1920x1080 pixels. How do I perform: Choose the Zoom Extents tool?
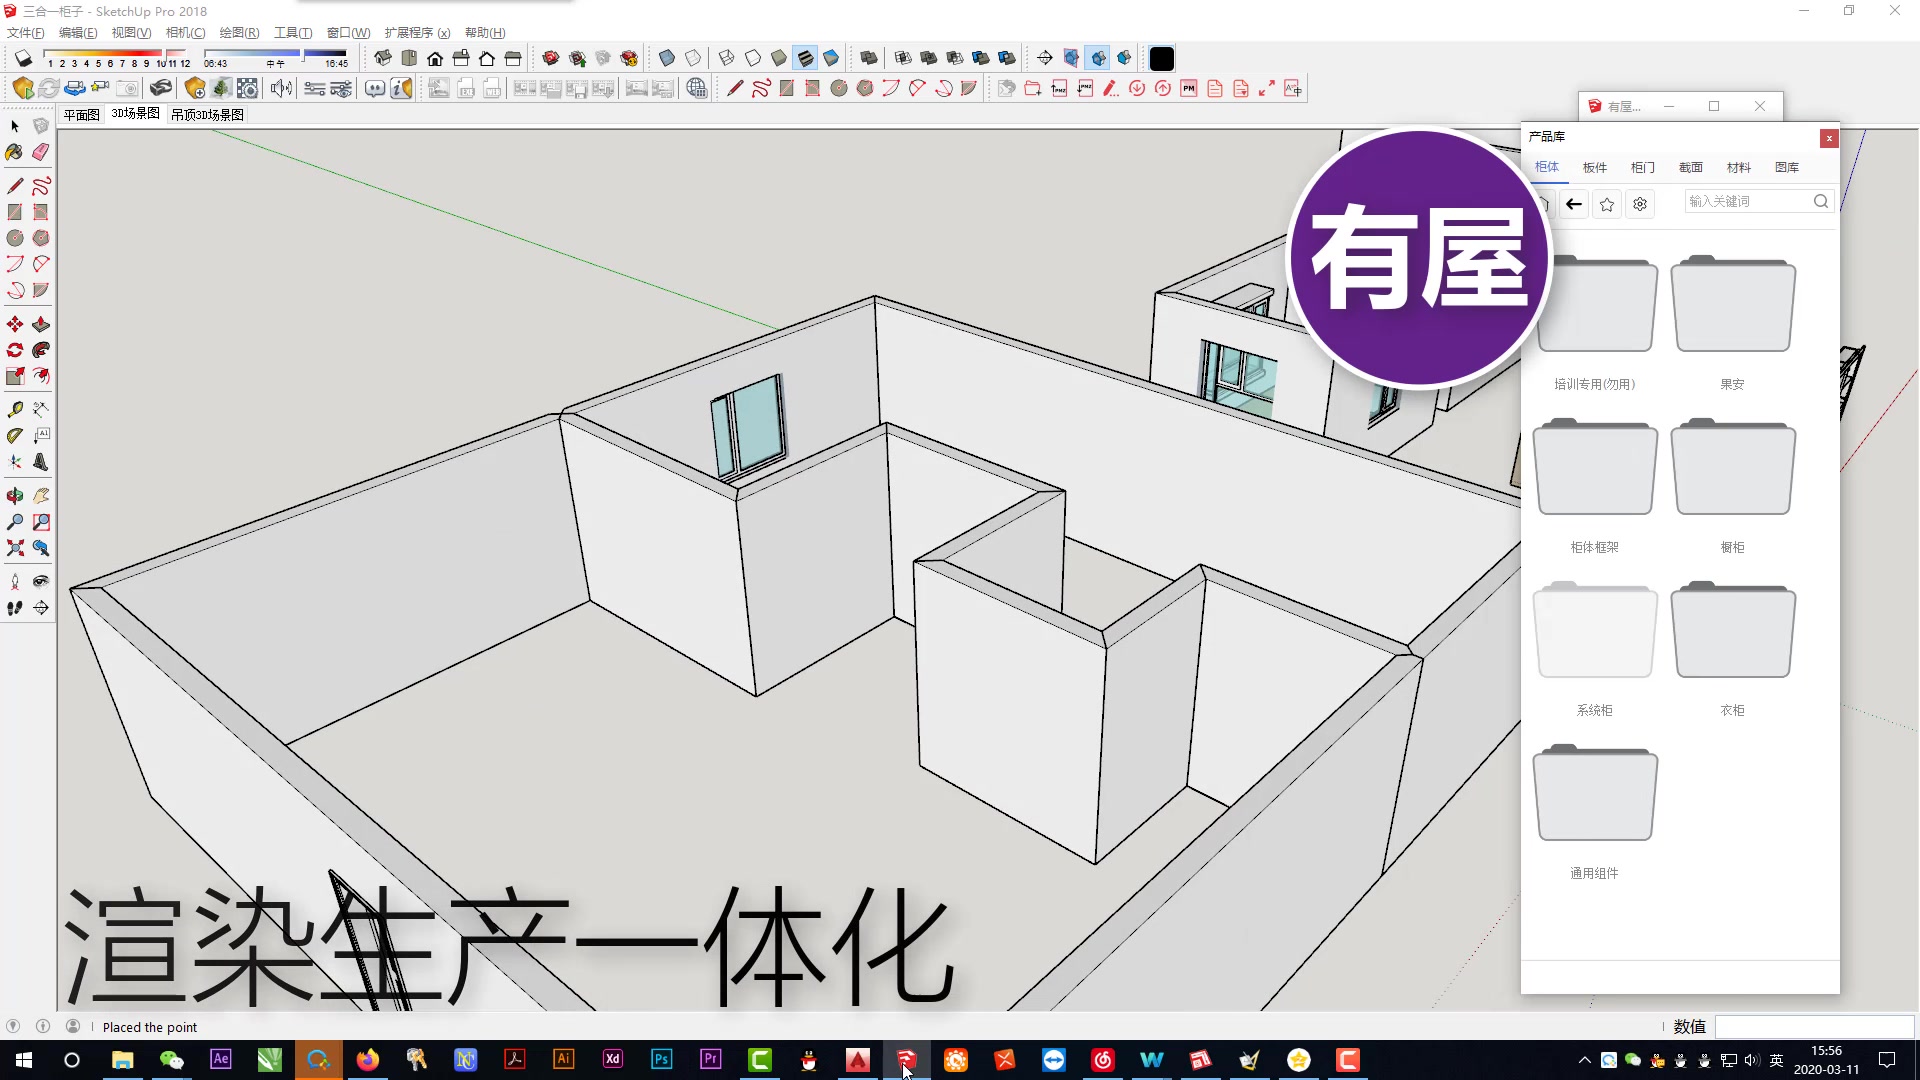pos(15,548)
